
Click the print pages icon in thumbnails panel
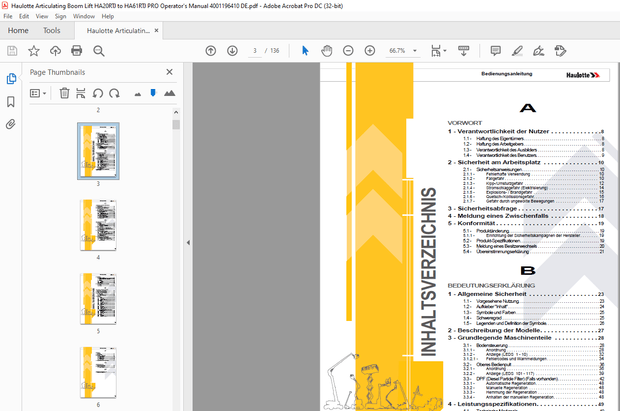click(x=81, y=93)
